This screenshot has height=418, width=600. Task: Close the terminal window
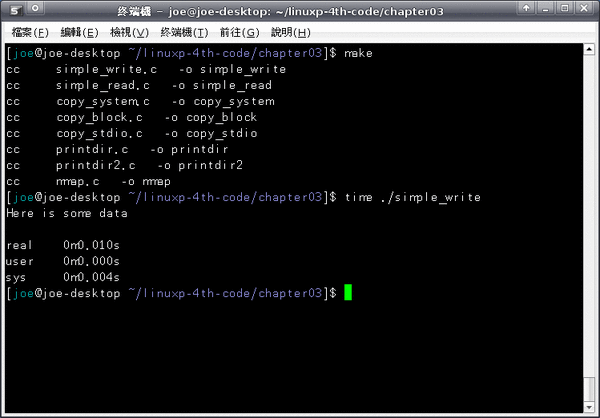tap(584, 8)
